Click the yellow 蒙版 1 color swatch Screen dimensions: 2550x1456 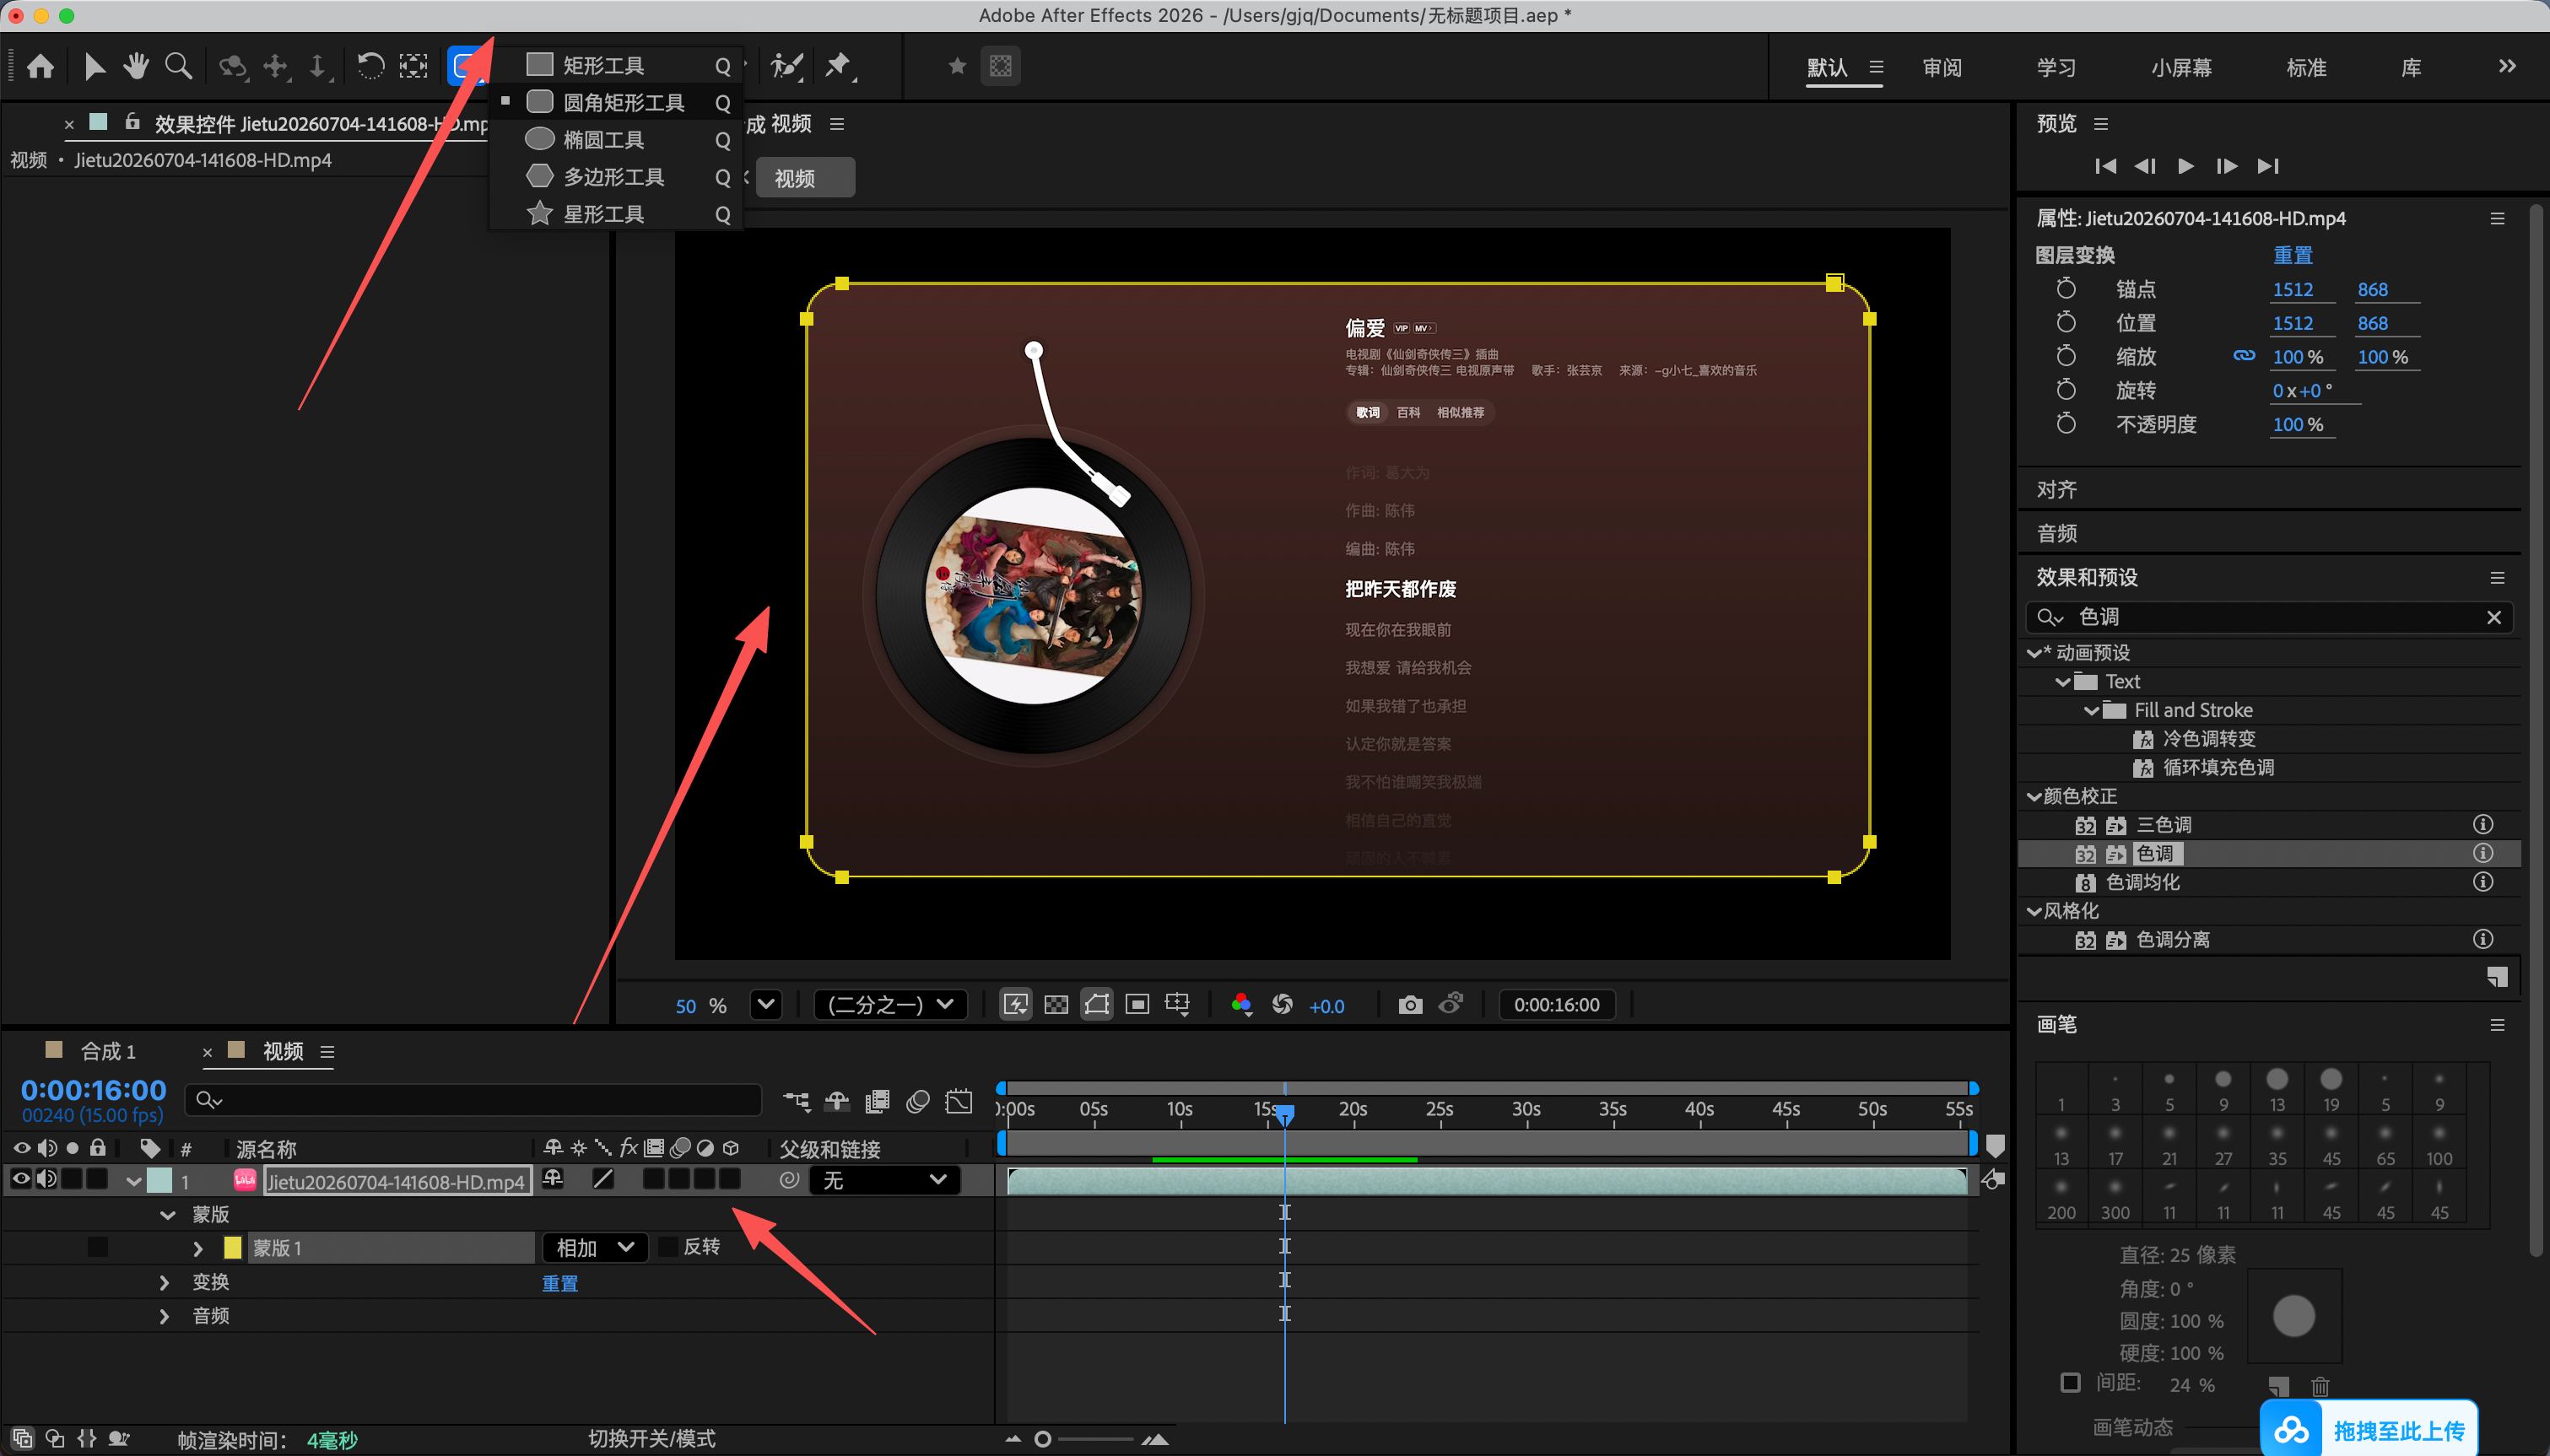[x=232, y=1247]
